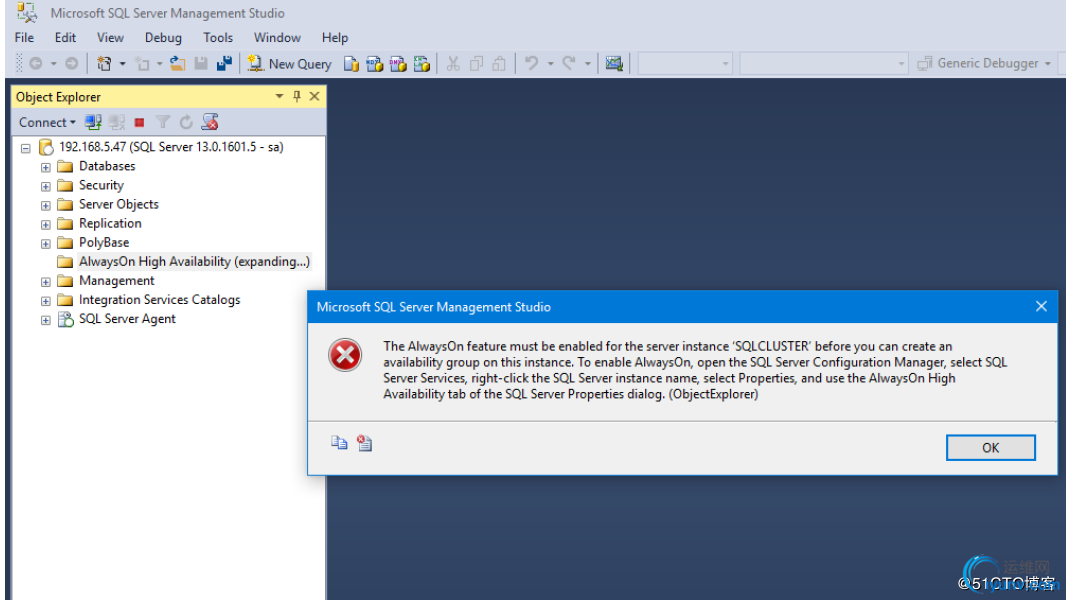The image size is (1066, 601).
Task: Expand the PolyBase folder
Action: (x=46, y=243)
